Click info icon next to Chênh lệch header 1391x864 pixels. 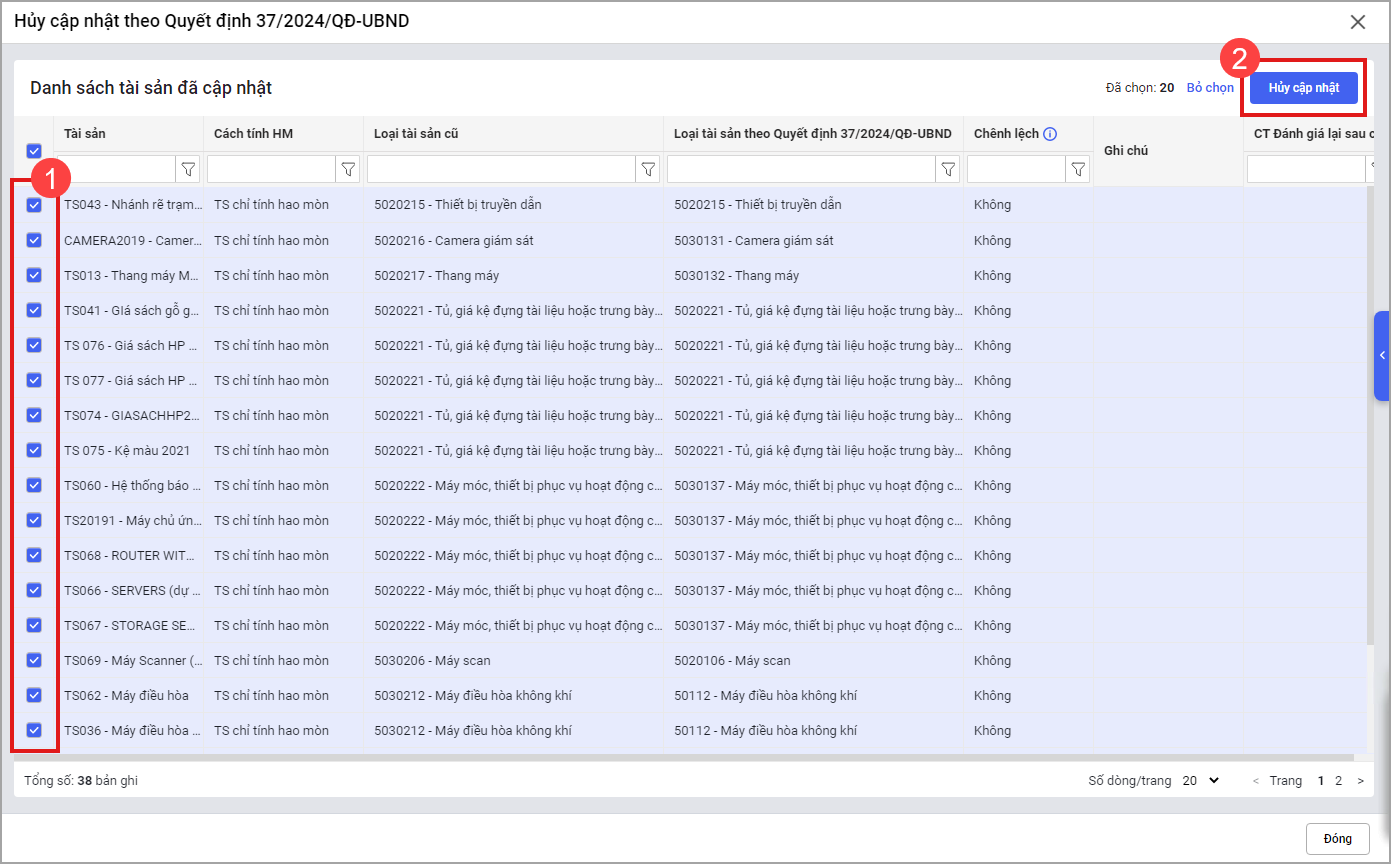[1050, 134]
